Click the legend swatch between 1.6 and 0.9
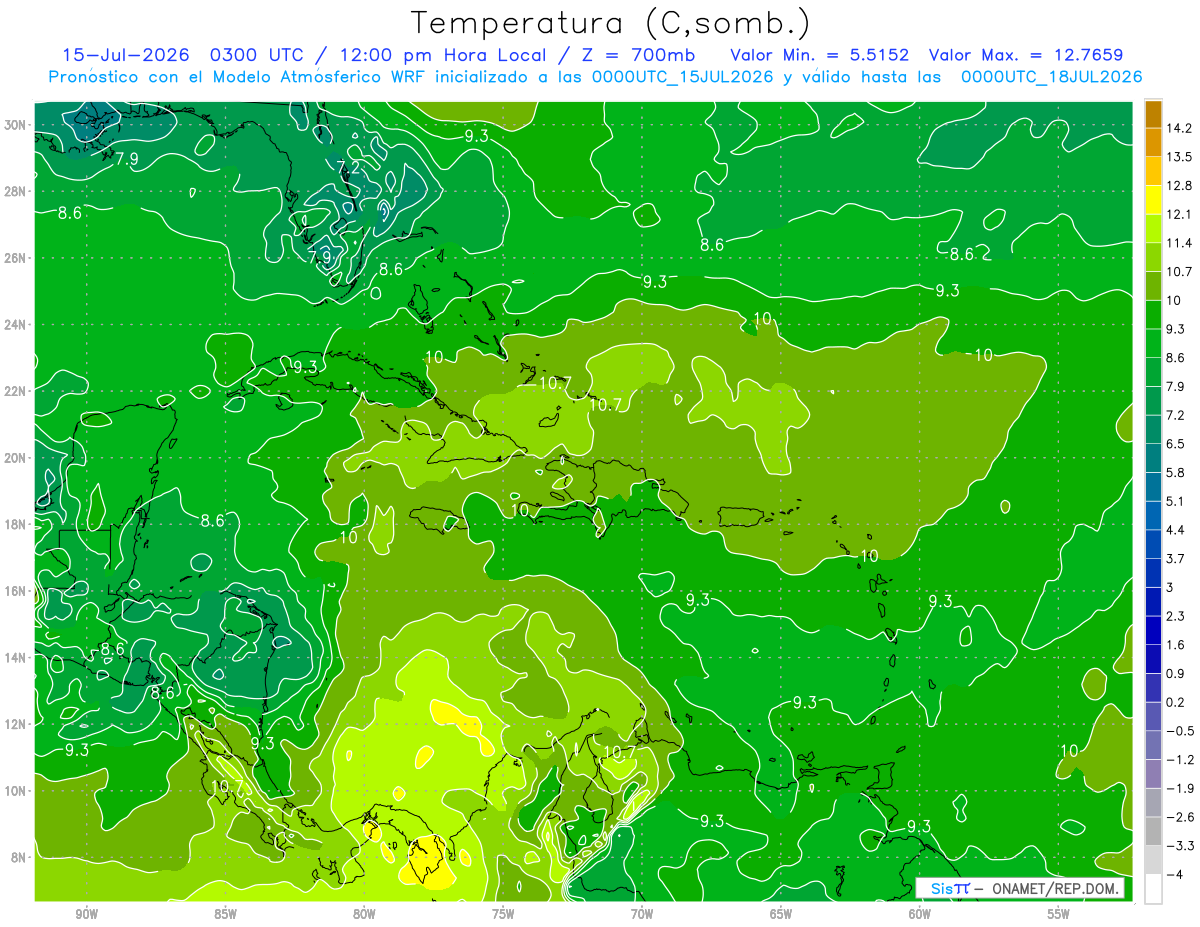 coord(1153,659)
